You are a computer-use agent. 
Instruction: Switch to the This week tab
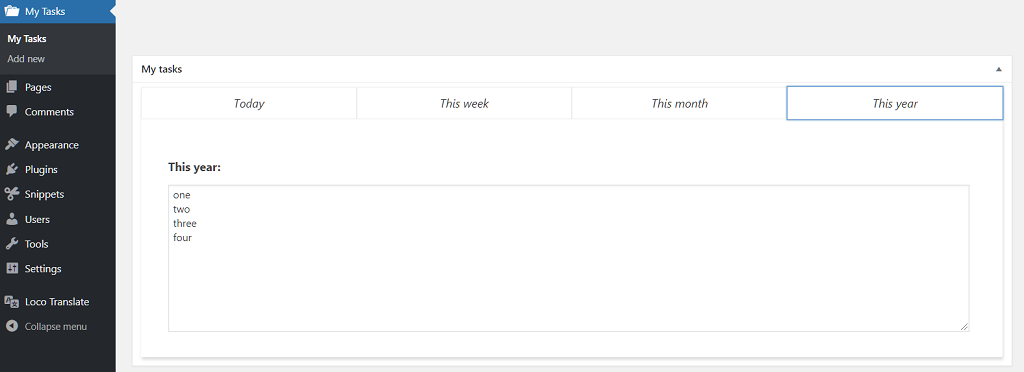pos(464,103)
